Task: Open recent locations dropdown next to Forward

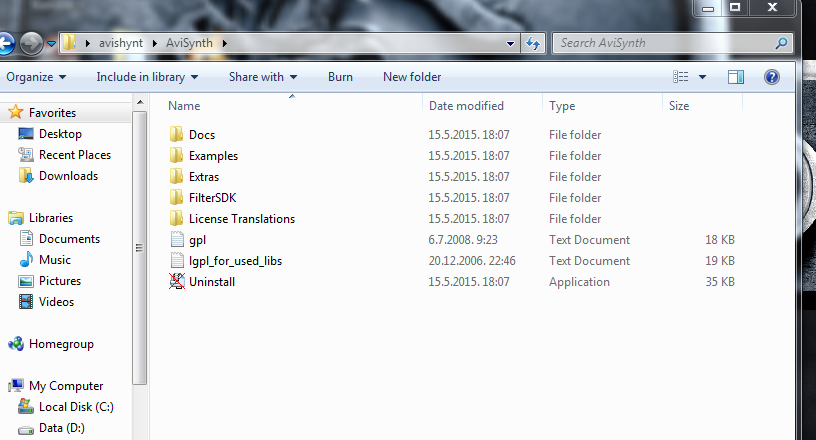Action: click(x=51, y=44)
